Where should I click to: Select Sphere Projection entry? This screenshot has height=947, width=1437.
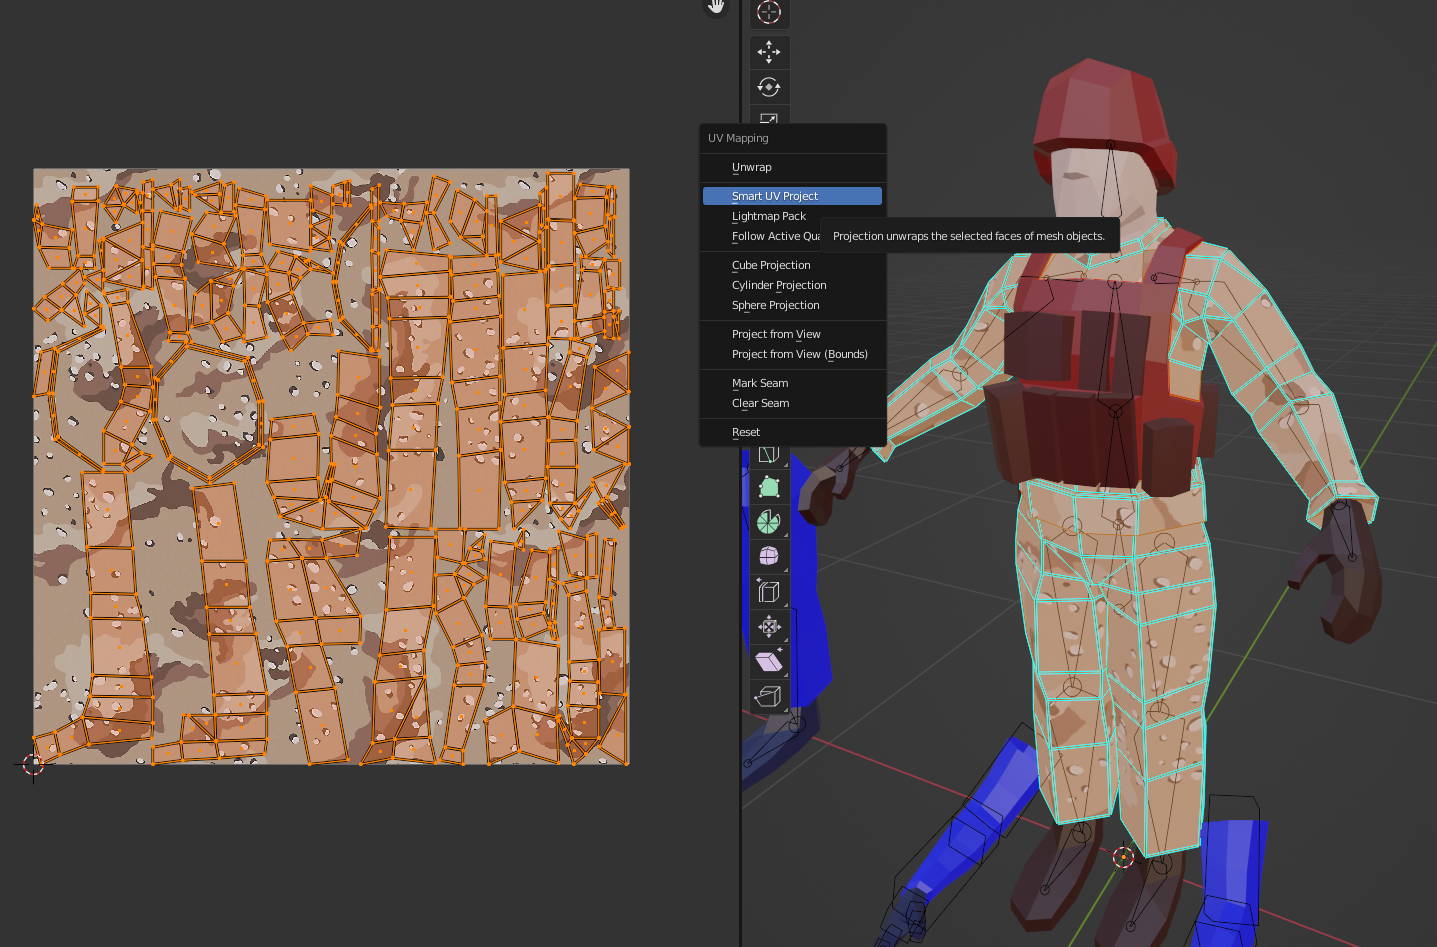click(775, 305)
